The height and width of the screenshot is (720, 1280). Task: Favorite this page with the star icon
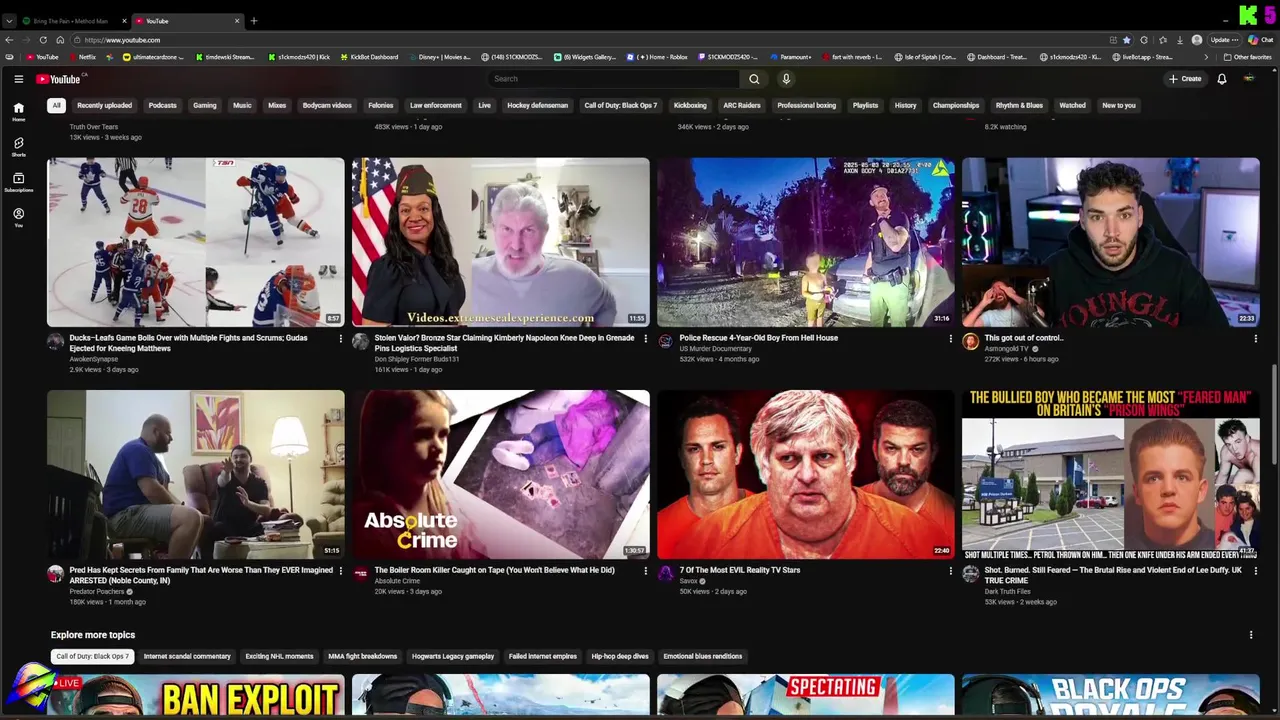click(1127, 40)
